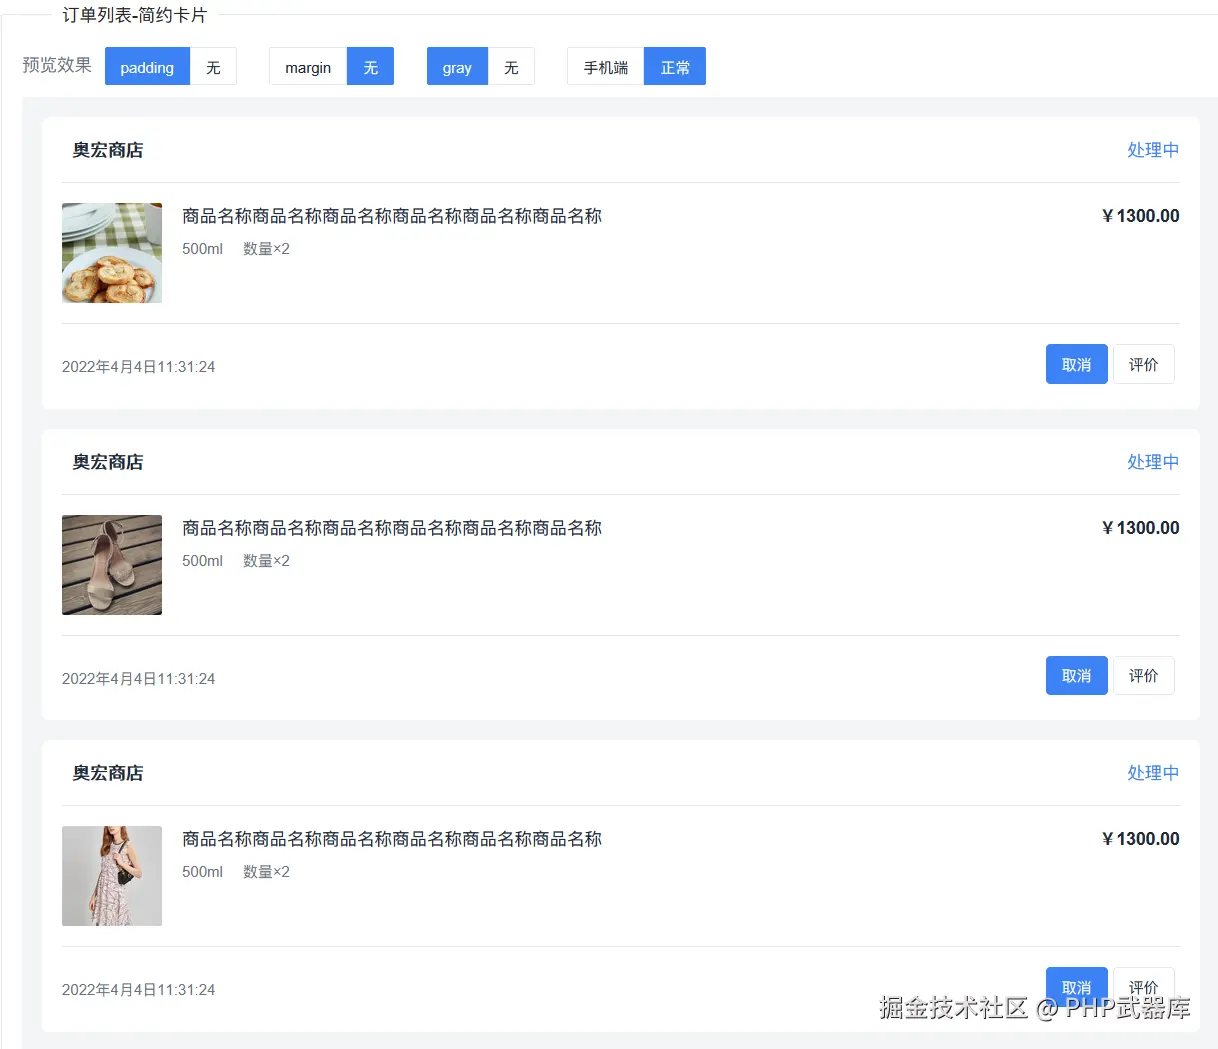Screen dimensions: 1218x1049
Task: Switch preview to 手机端 mode
Action: click(606, 67)
